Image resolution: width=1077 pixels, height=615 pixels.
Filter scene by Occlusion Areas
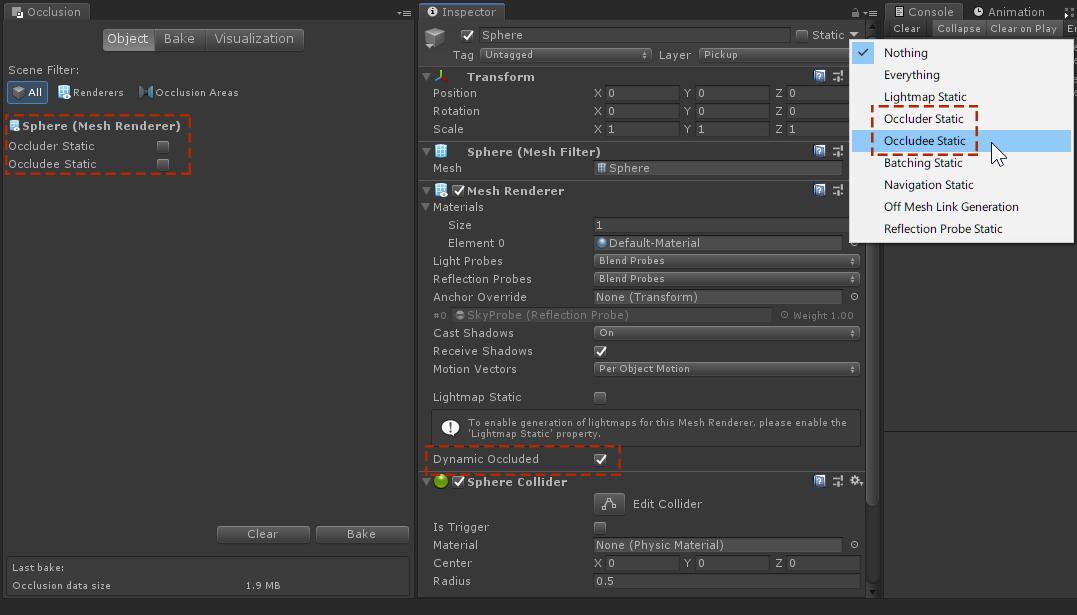coord(189,92)
